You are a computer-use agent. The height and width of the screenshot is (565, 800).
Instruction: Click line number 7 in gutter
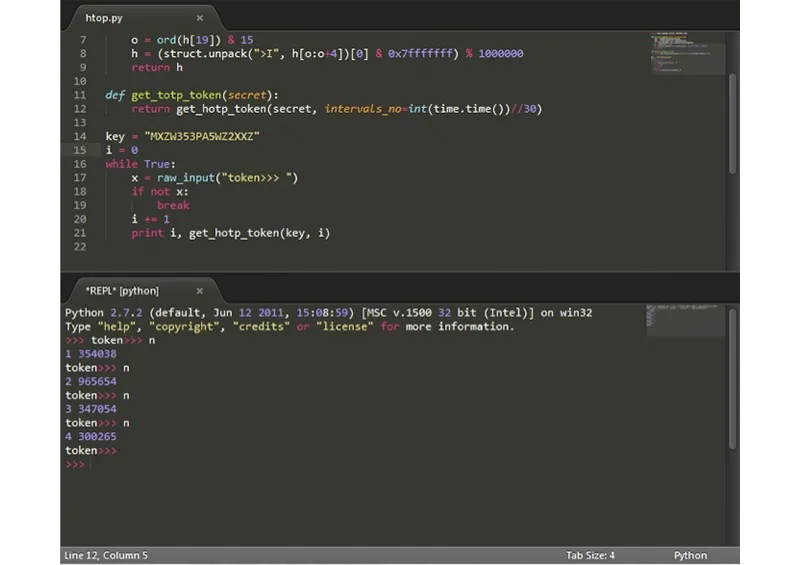coord(83,40)
